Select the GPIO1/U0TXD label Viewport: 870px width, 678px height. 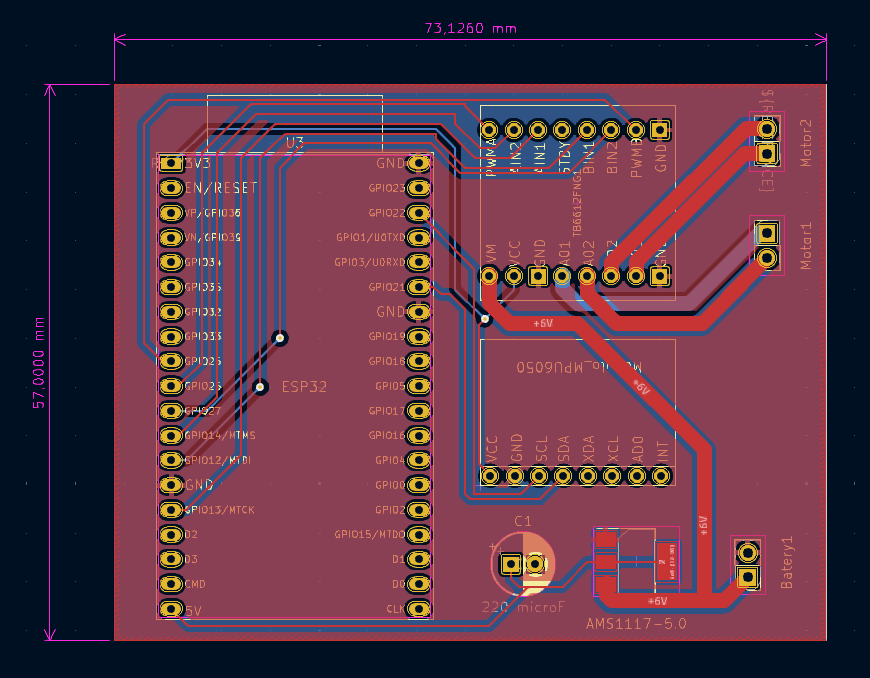pyautogui.click(x=371, y=237)
